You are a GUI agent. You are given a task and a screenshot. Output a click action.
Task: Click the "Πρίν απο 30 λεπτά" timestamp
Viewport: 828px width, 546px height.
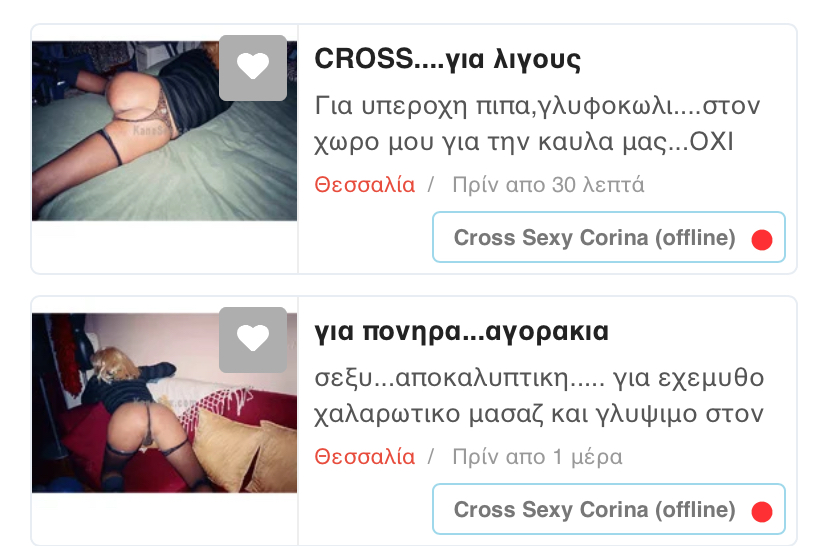pos(548,185)
